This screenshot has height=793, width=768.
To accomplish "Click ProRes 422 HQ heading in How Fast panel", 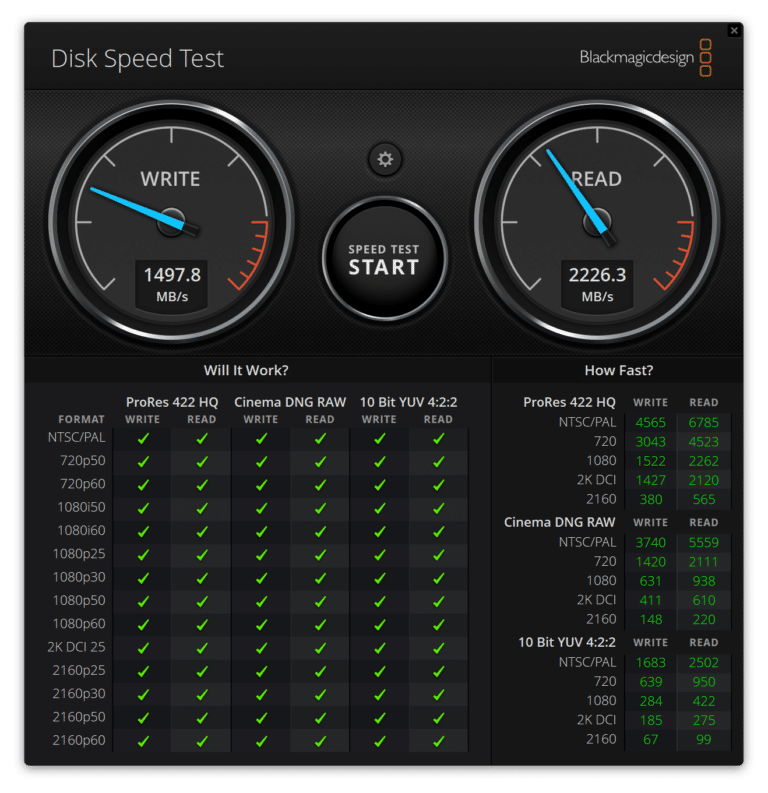I will [569, 402].
